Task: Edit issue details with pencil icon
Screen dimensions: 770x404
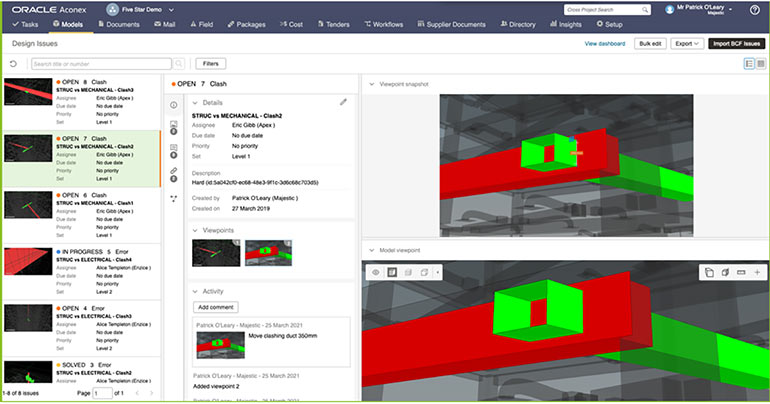Action: (343, 102)
